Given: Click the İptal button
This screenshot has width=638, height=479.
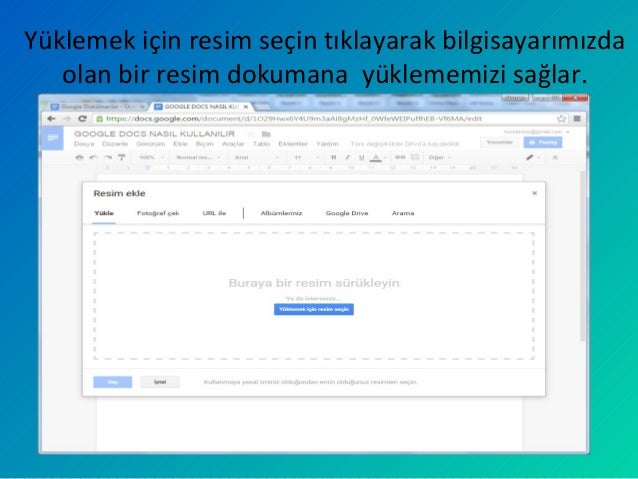Looking at the screenshot, I should tap(160, 382).
